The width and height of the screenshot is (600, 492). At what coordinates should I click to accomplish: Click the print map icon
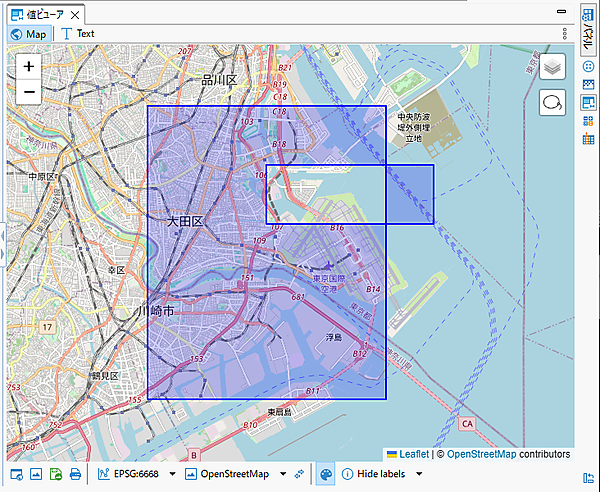pos(75,473)
